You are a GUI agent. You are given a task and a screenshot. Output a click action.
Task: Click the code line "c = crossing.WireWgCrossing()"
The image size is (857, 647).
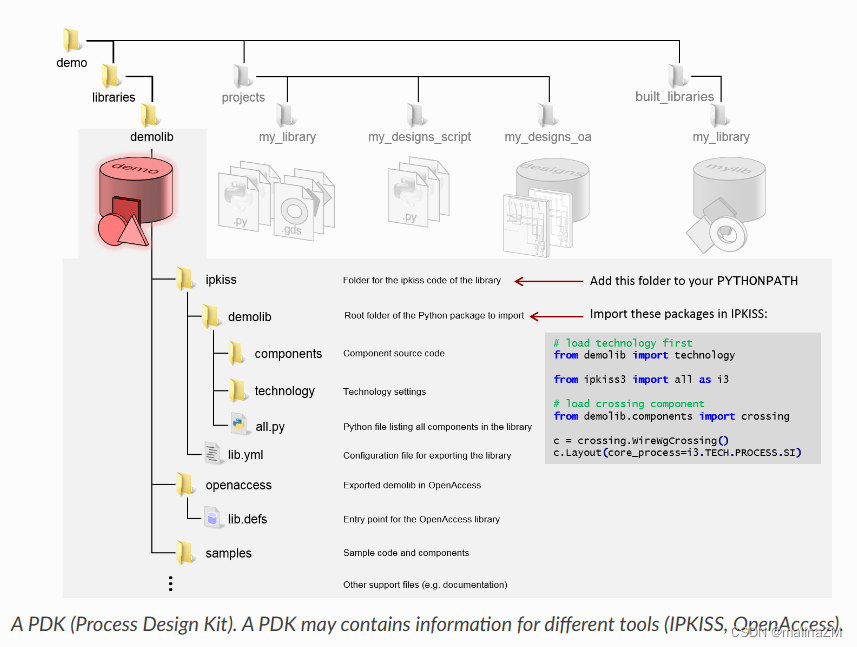(641, 440)
